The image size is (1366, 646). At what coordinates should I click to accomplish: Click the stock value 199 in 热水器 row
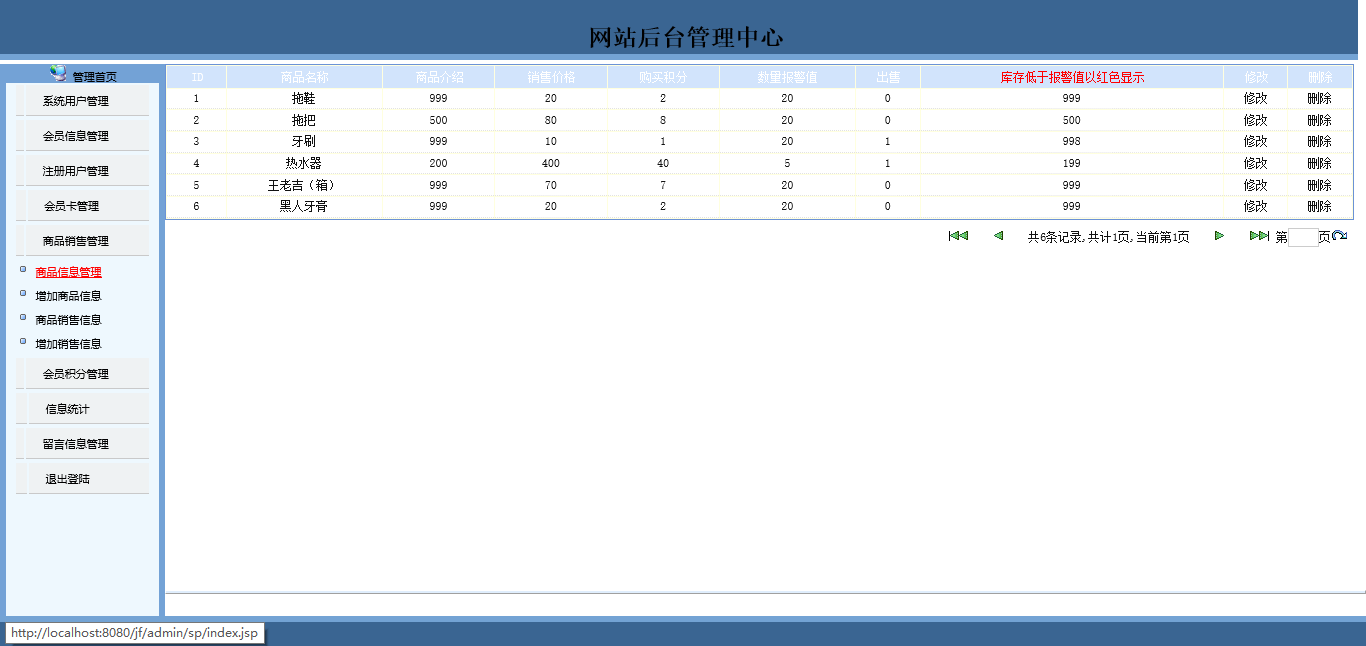[1071, 163]
